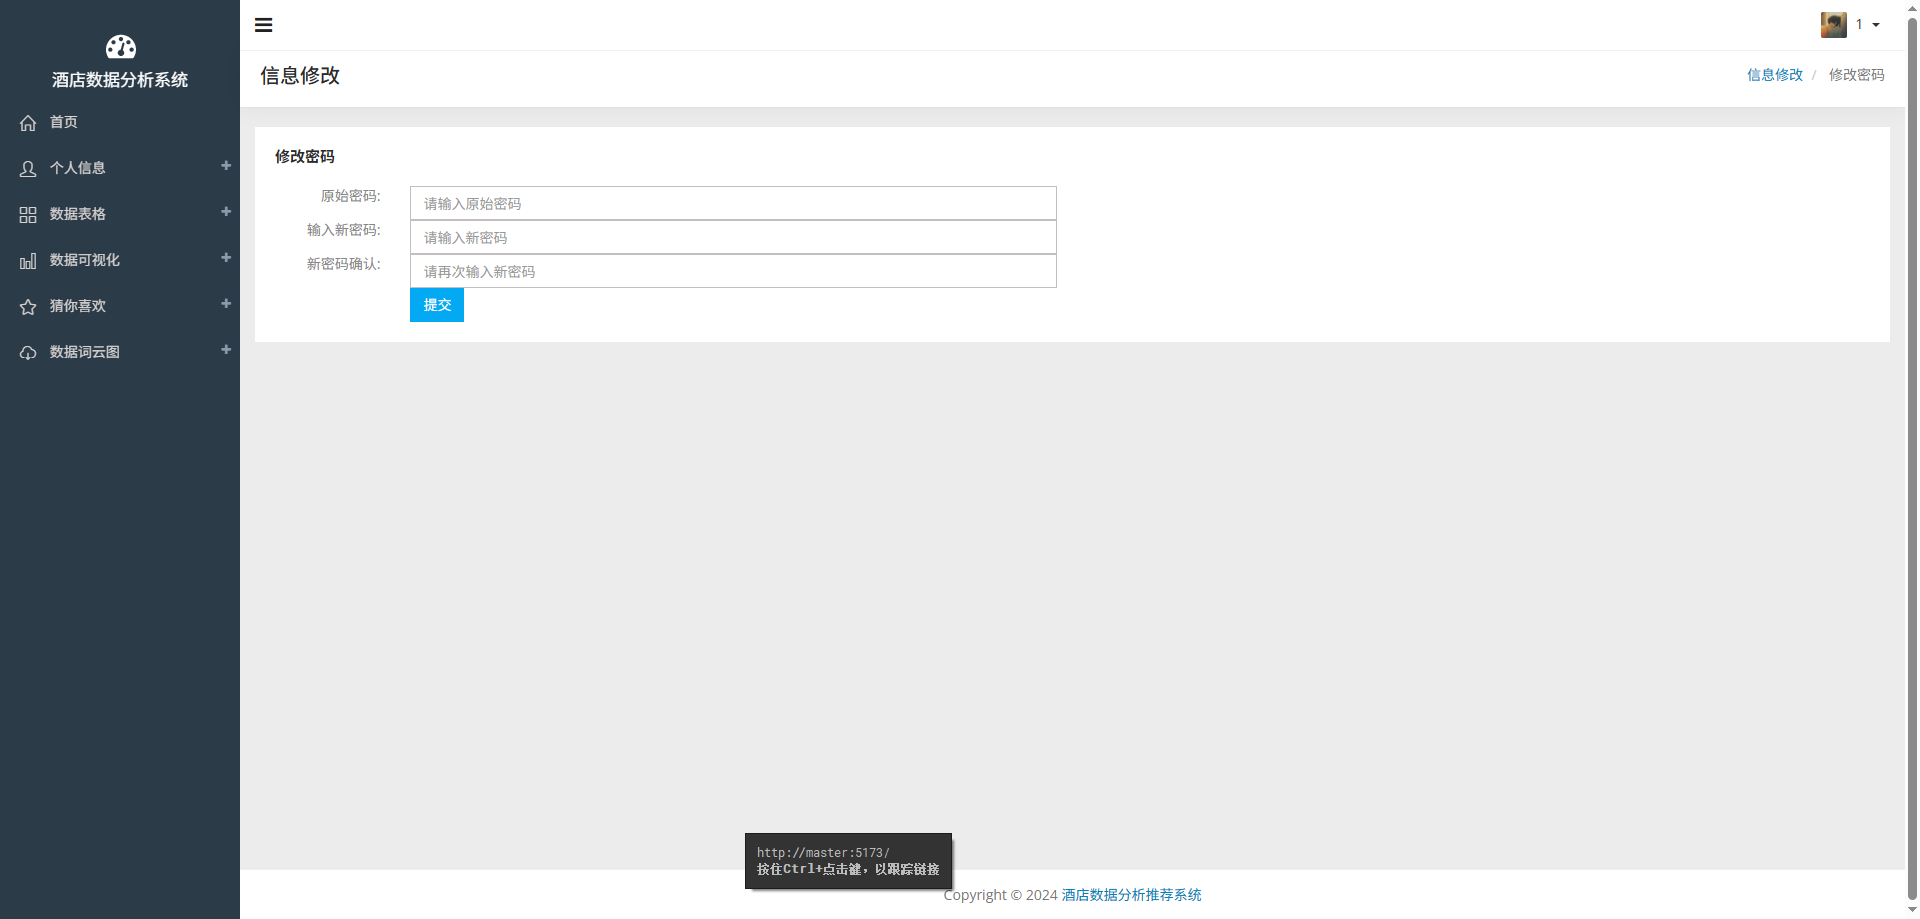Click the home icon beside 首页

click(x=28, y=123)
